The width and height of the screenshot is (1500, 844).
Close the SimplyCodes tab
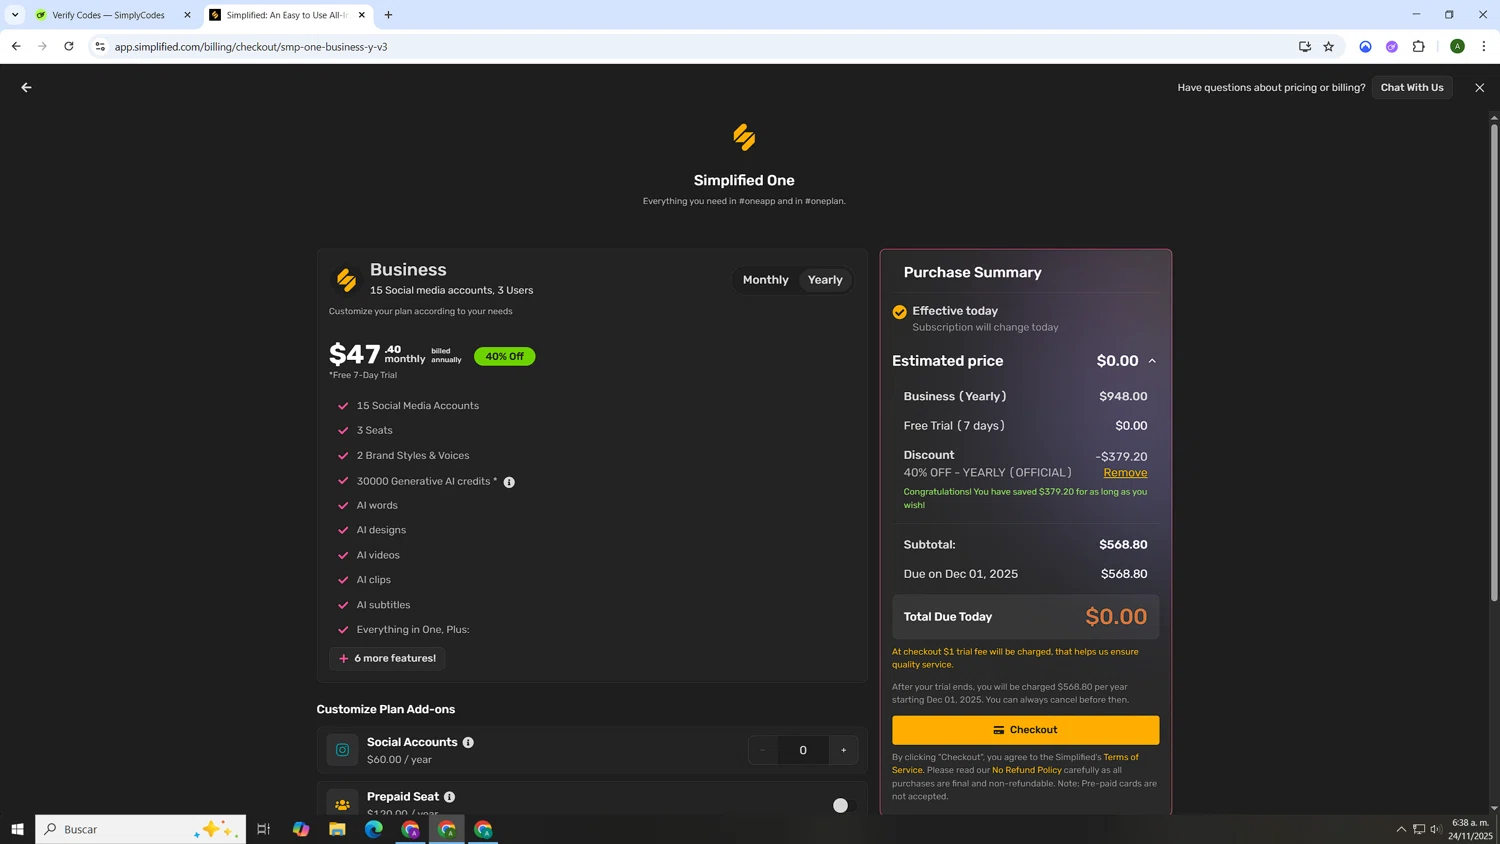tap(187, 15)
